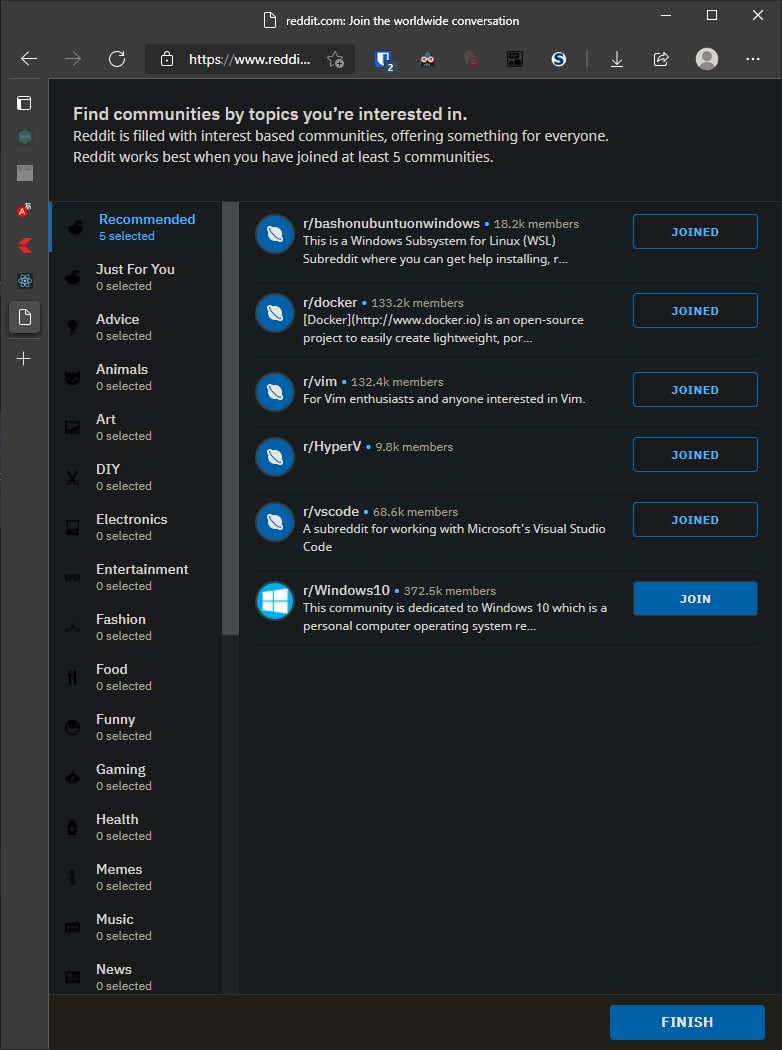782x1050 pixels.
Task: Click the r/bashonubuntuonwindows avatar
Action: pyautogui.click(x=275, y=234)
